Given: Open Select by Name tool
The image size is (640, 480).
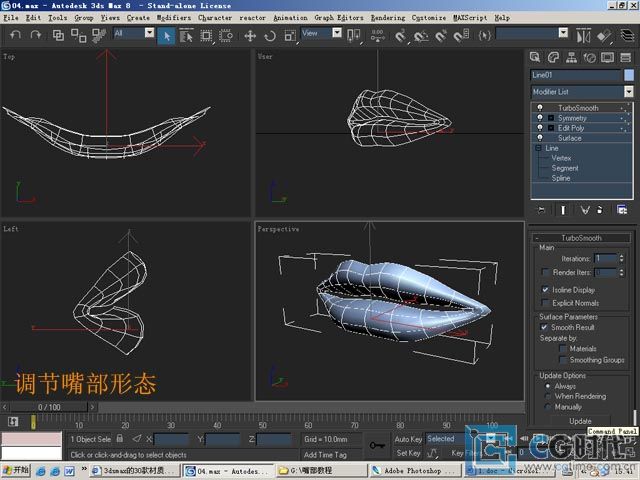Looking at the screenshot, I should (186, 36).
